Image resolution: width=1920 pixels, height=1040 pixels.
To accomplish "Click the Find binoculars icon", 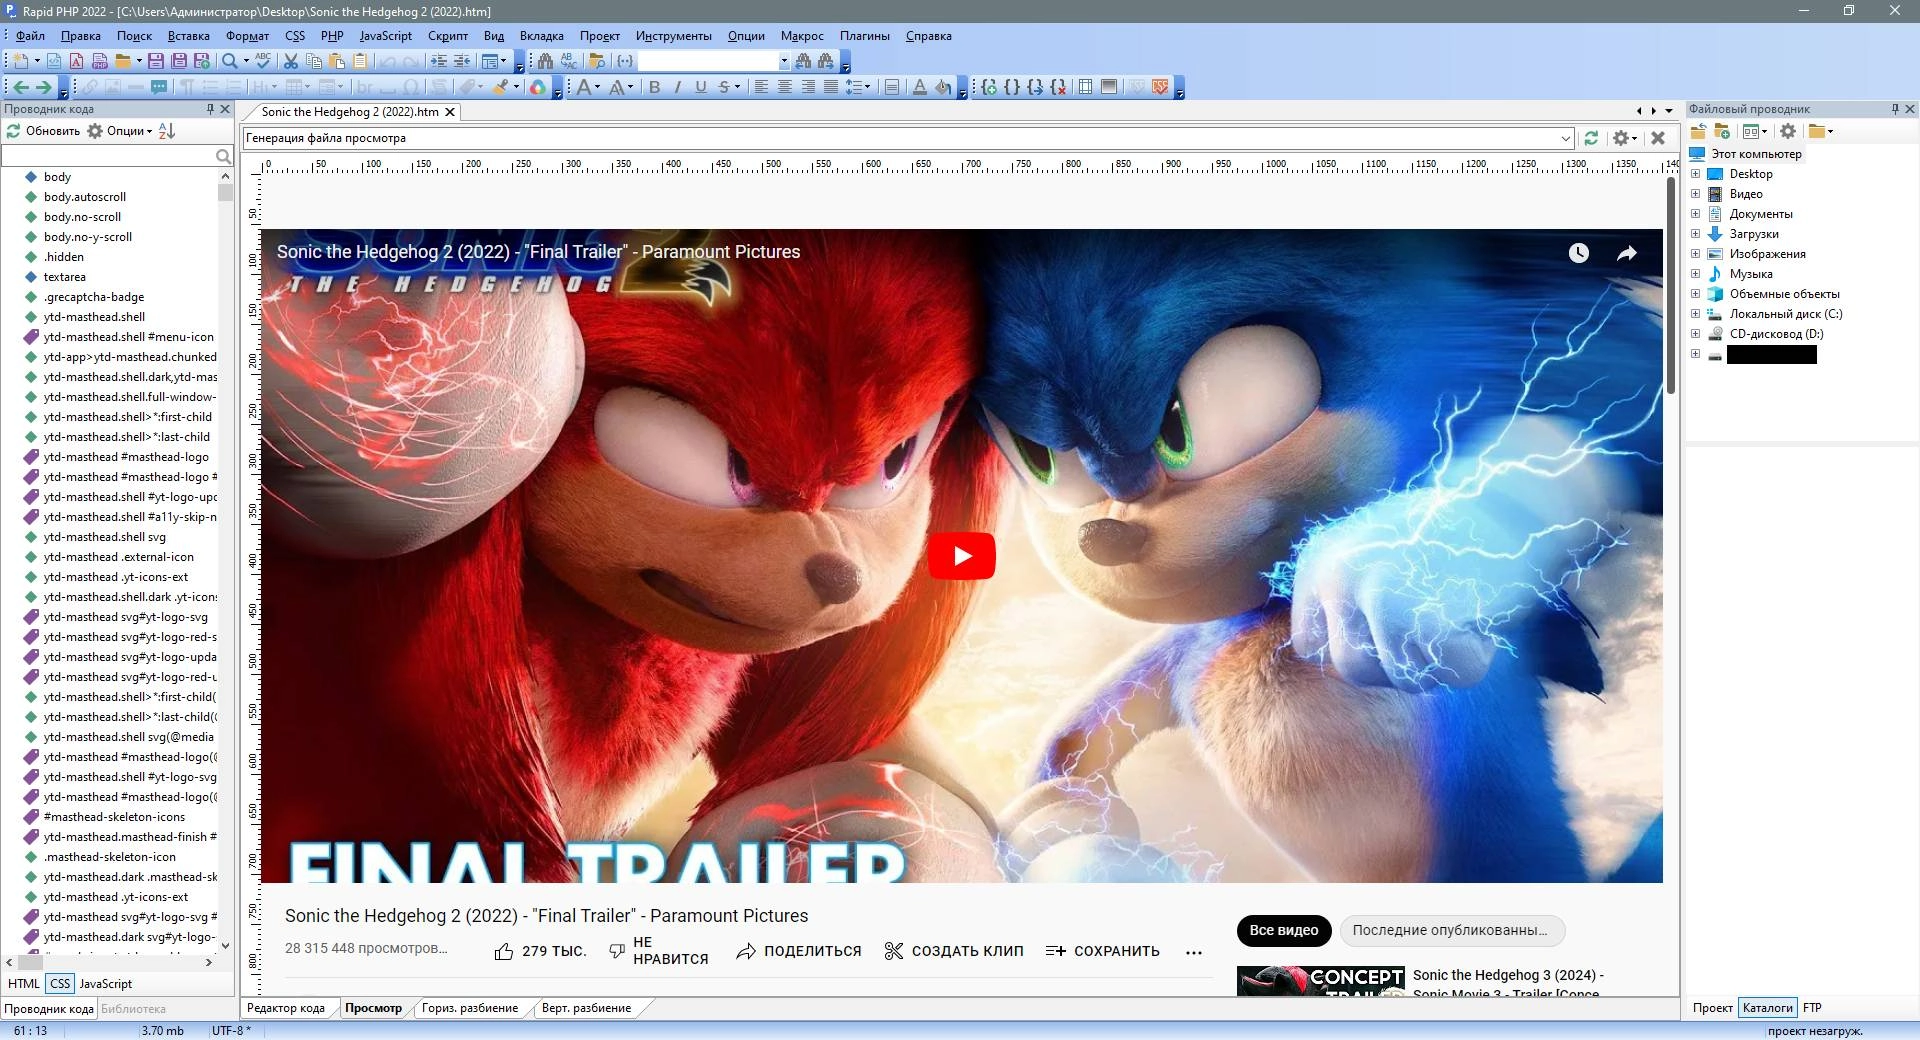I will [x=545, y=61].
